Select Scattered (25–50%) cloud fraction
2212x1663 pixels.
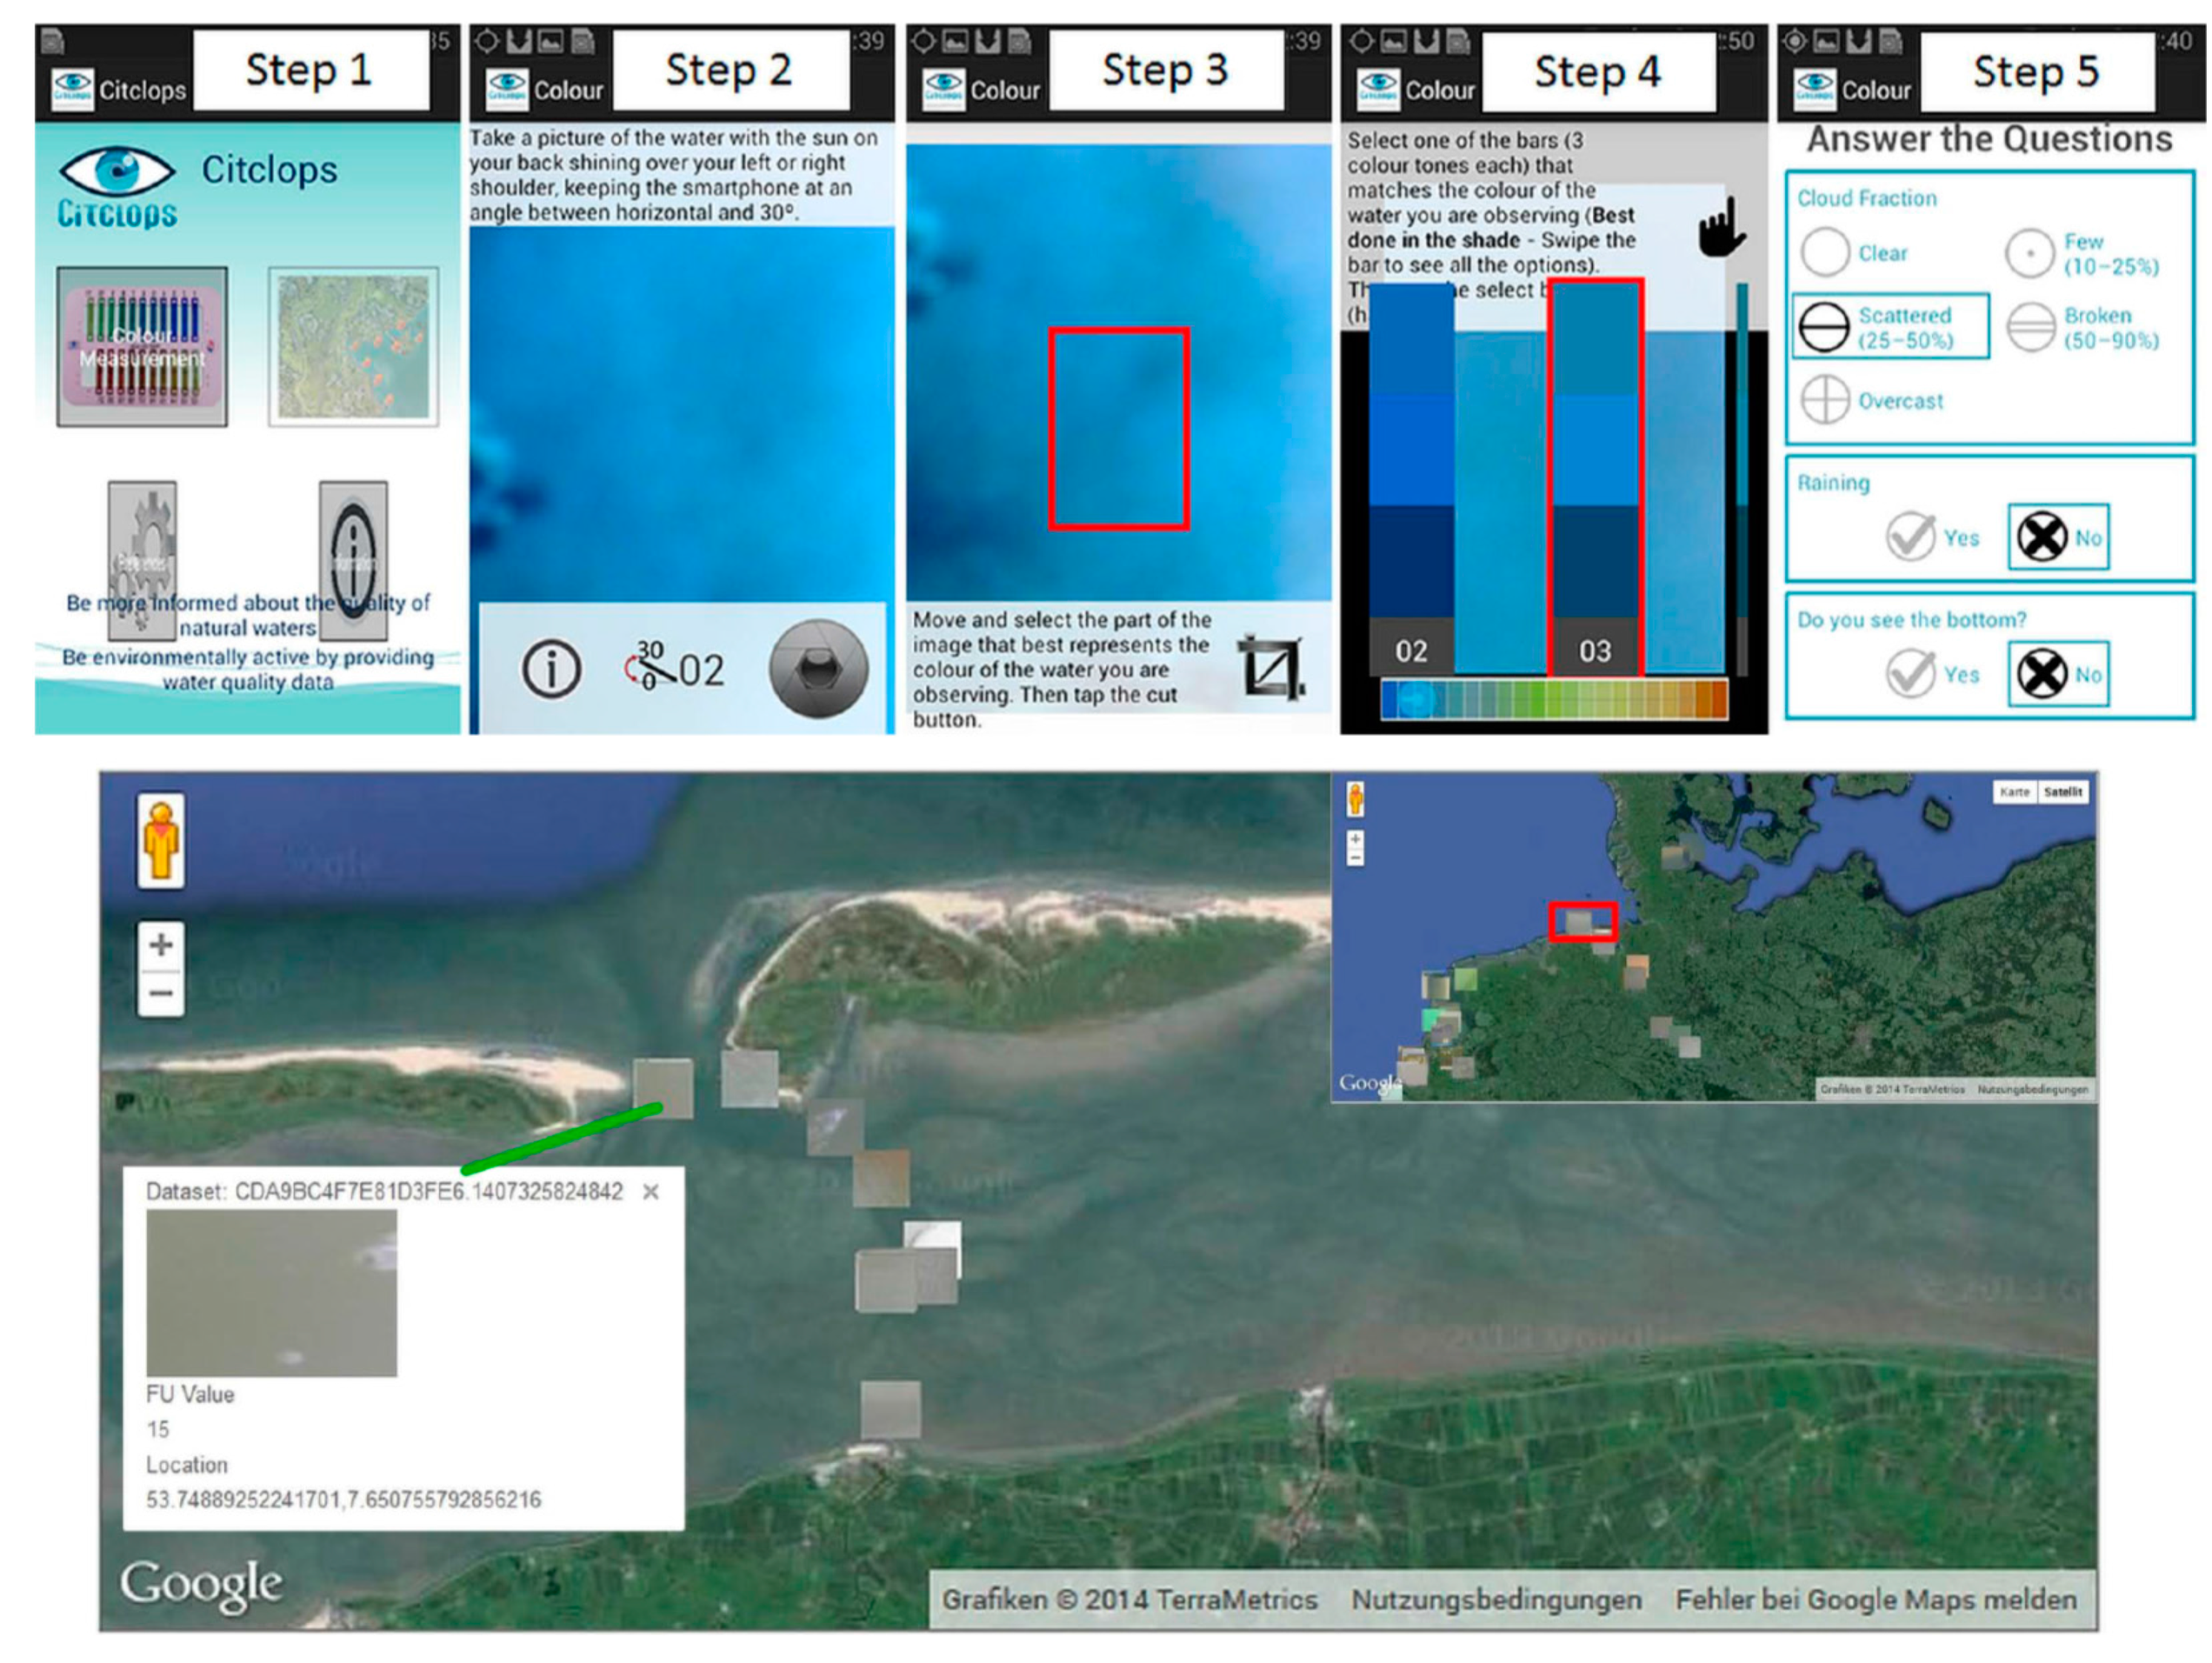pos(1890,327)
